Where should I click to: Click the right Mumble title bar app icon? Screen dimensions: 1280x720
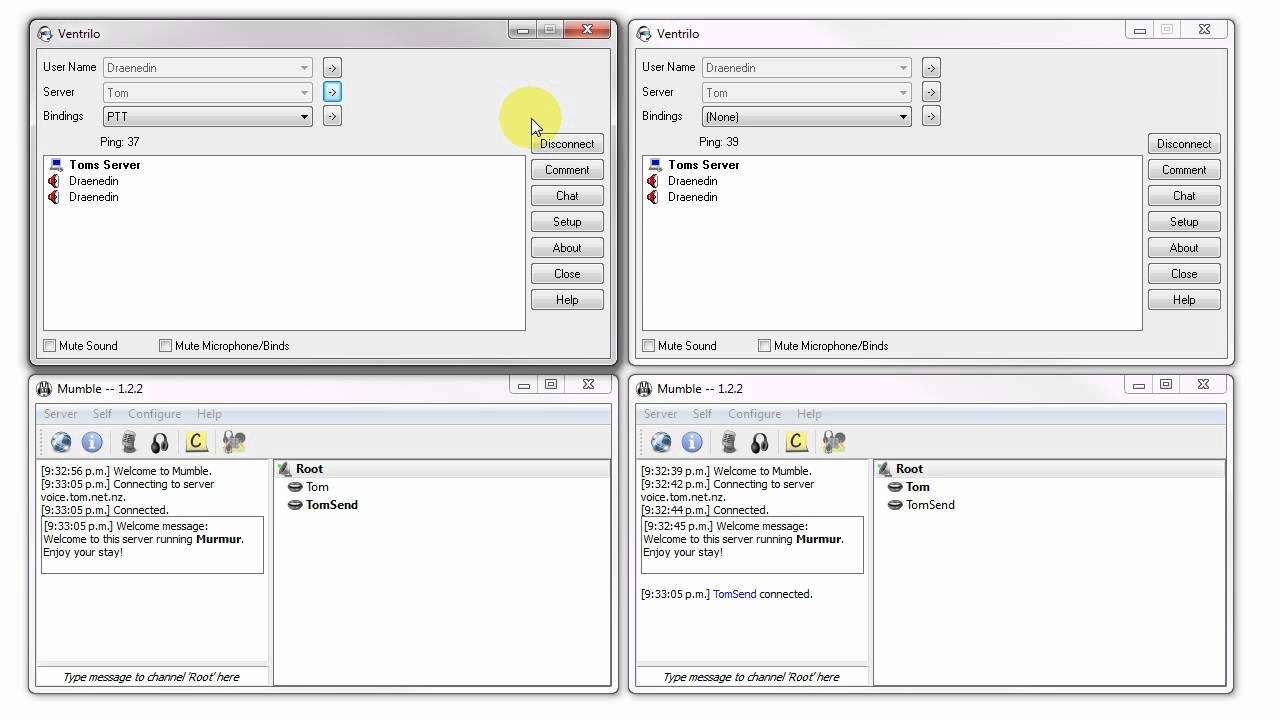644,389
